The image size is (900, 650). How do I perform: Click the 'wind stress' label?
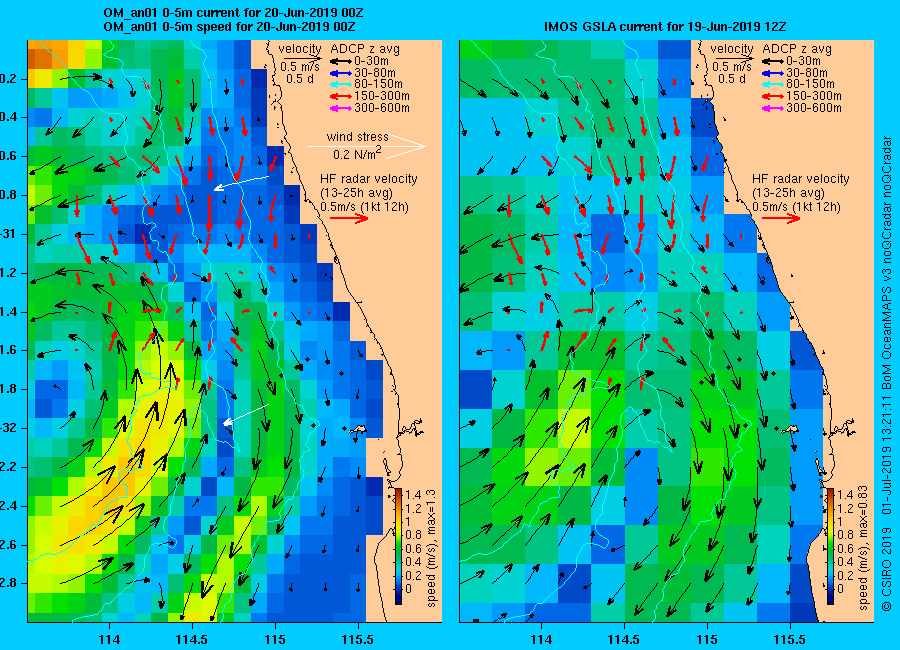tap(358, 137)
